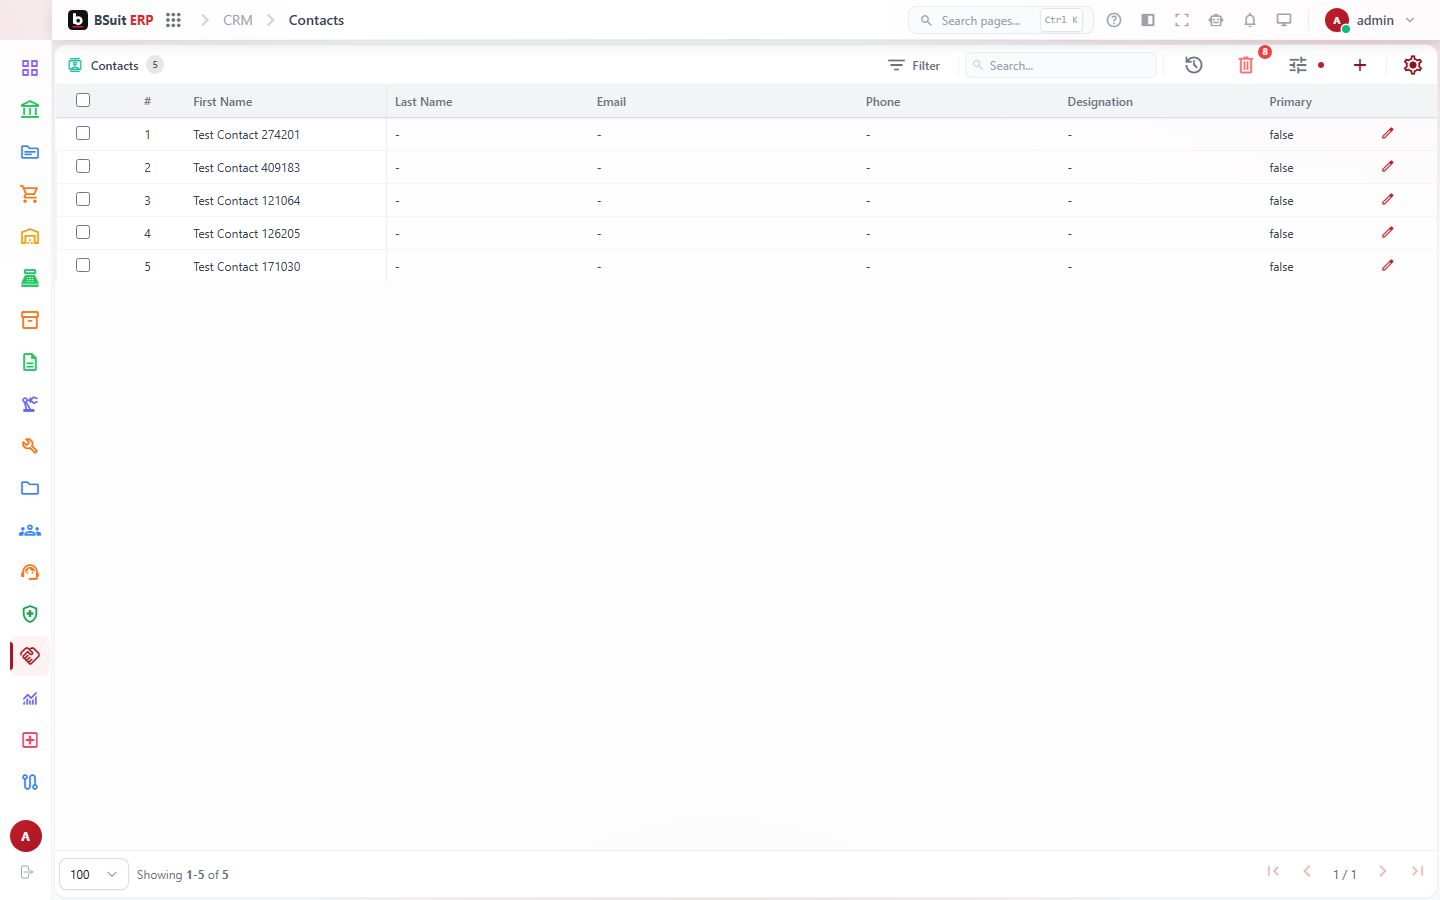
Task: Sort by the First Name column header
Action: coord(222,102)
